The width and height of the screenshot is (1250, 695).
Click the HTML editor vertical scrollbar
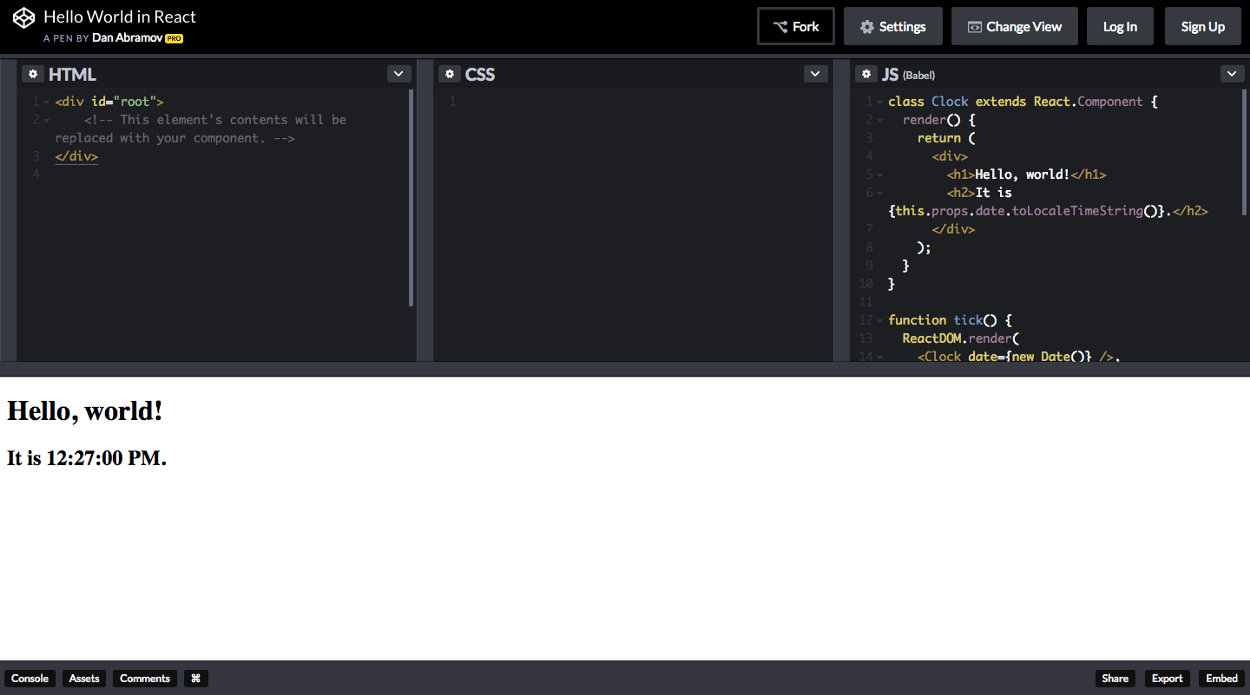coord(411,198)
